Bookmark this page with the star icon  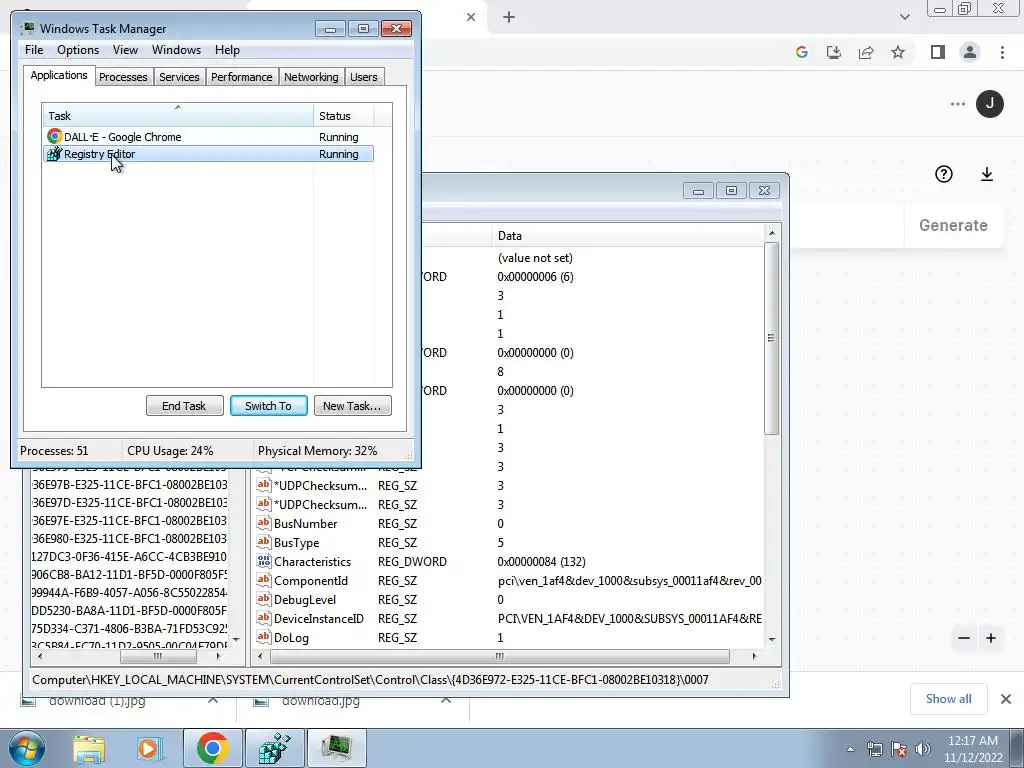pyautogui.click(x=898, y=52)
